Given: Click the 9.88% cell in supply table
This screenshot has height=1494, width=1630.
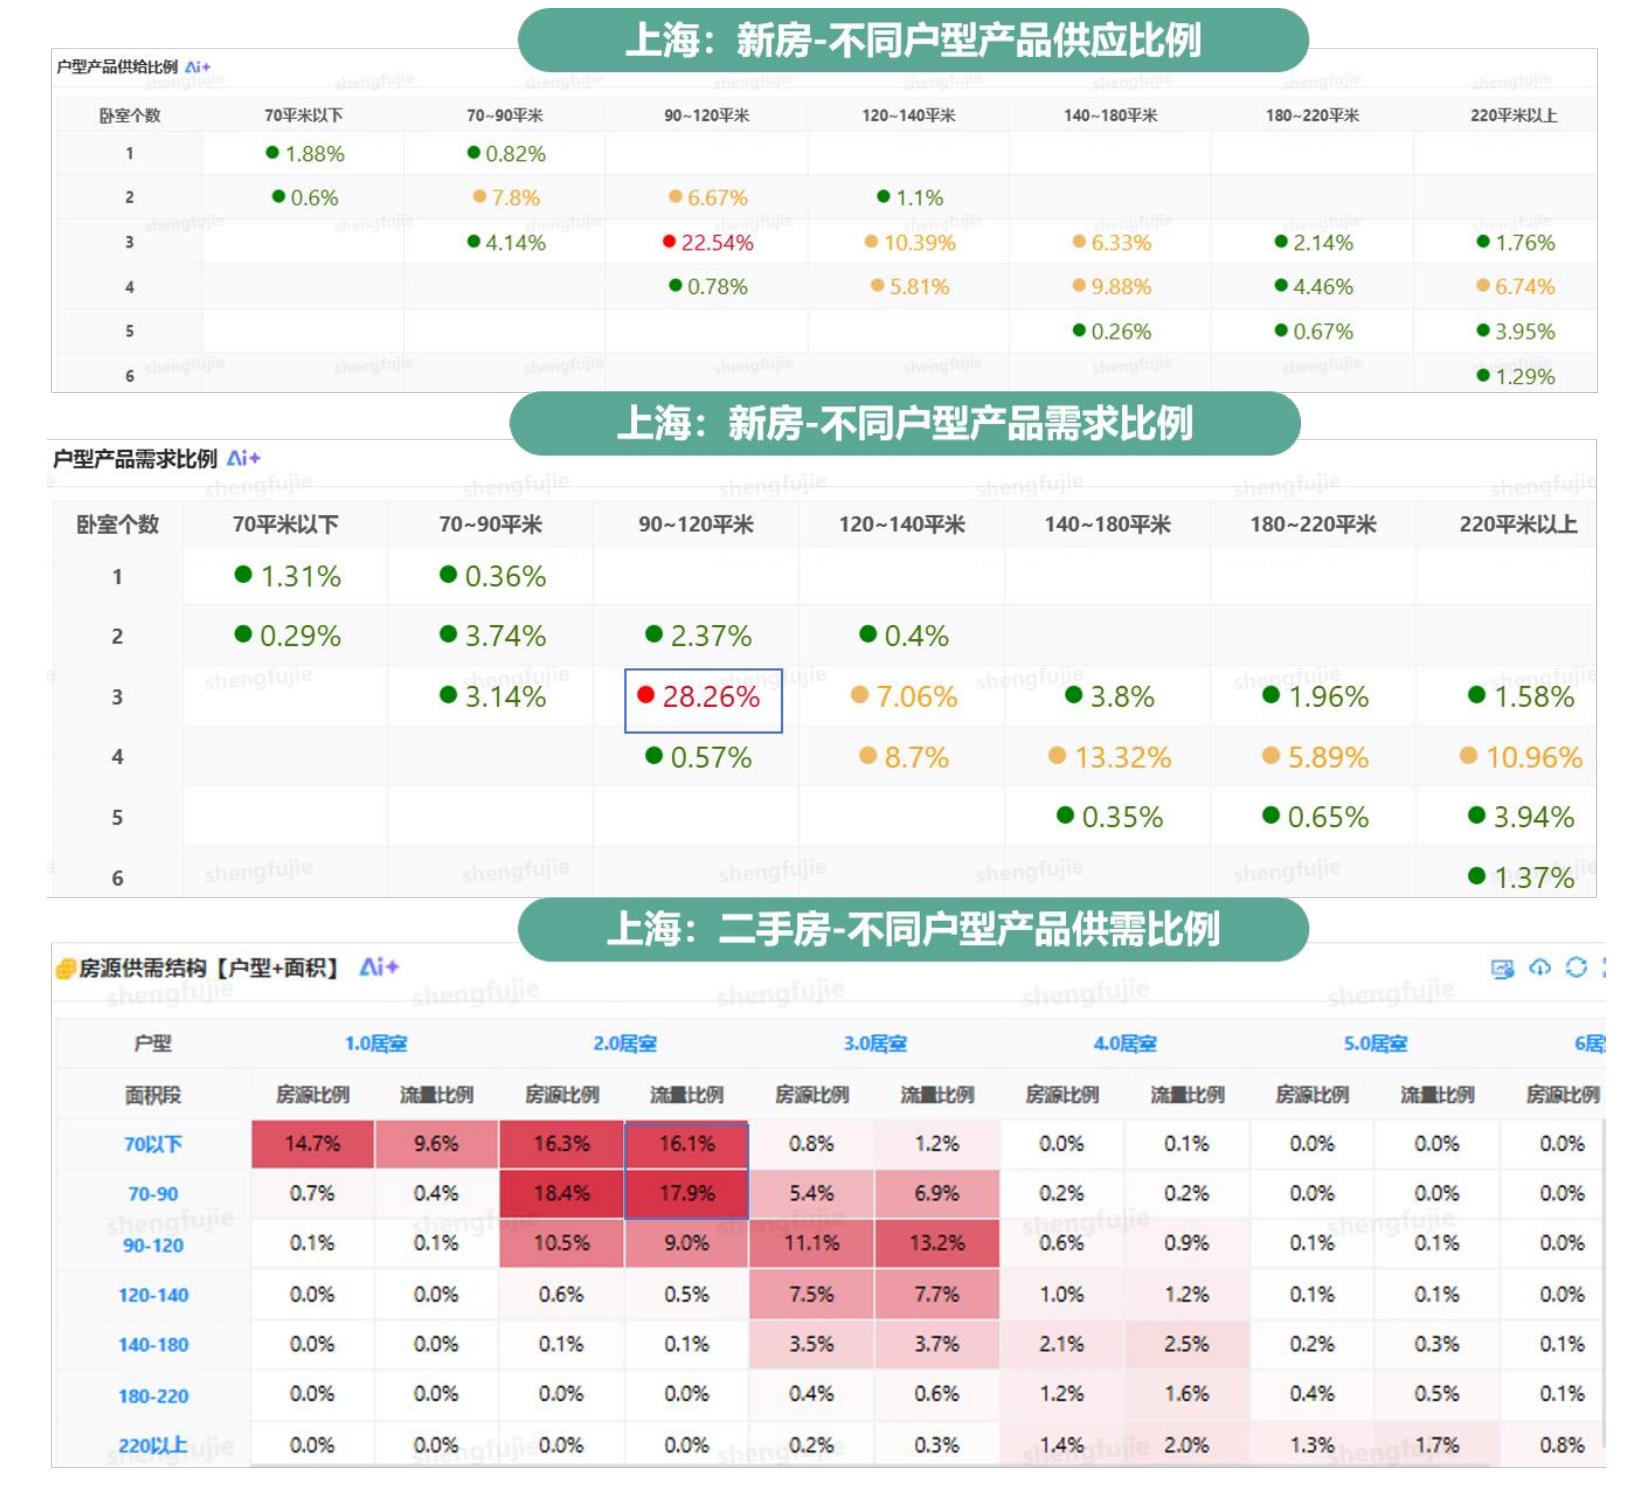Looking at the screenshot, I should click(x=1112, y=287).
